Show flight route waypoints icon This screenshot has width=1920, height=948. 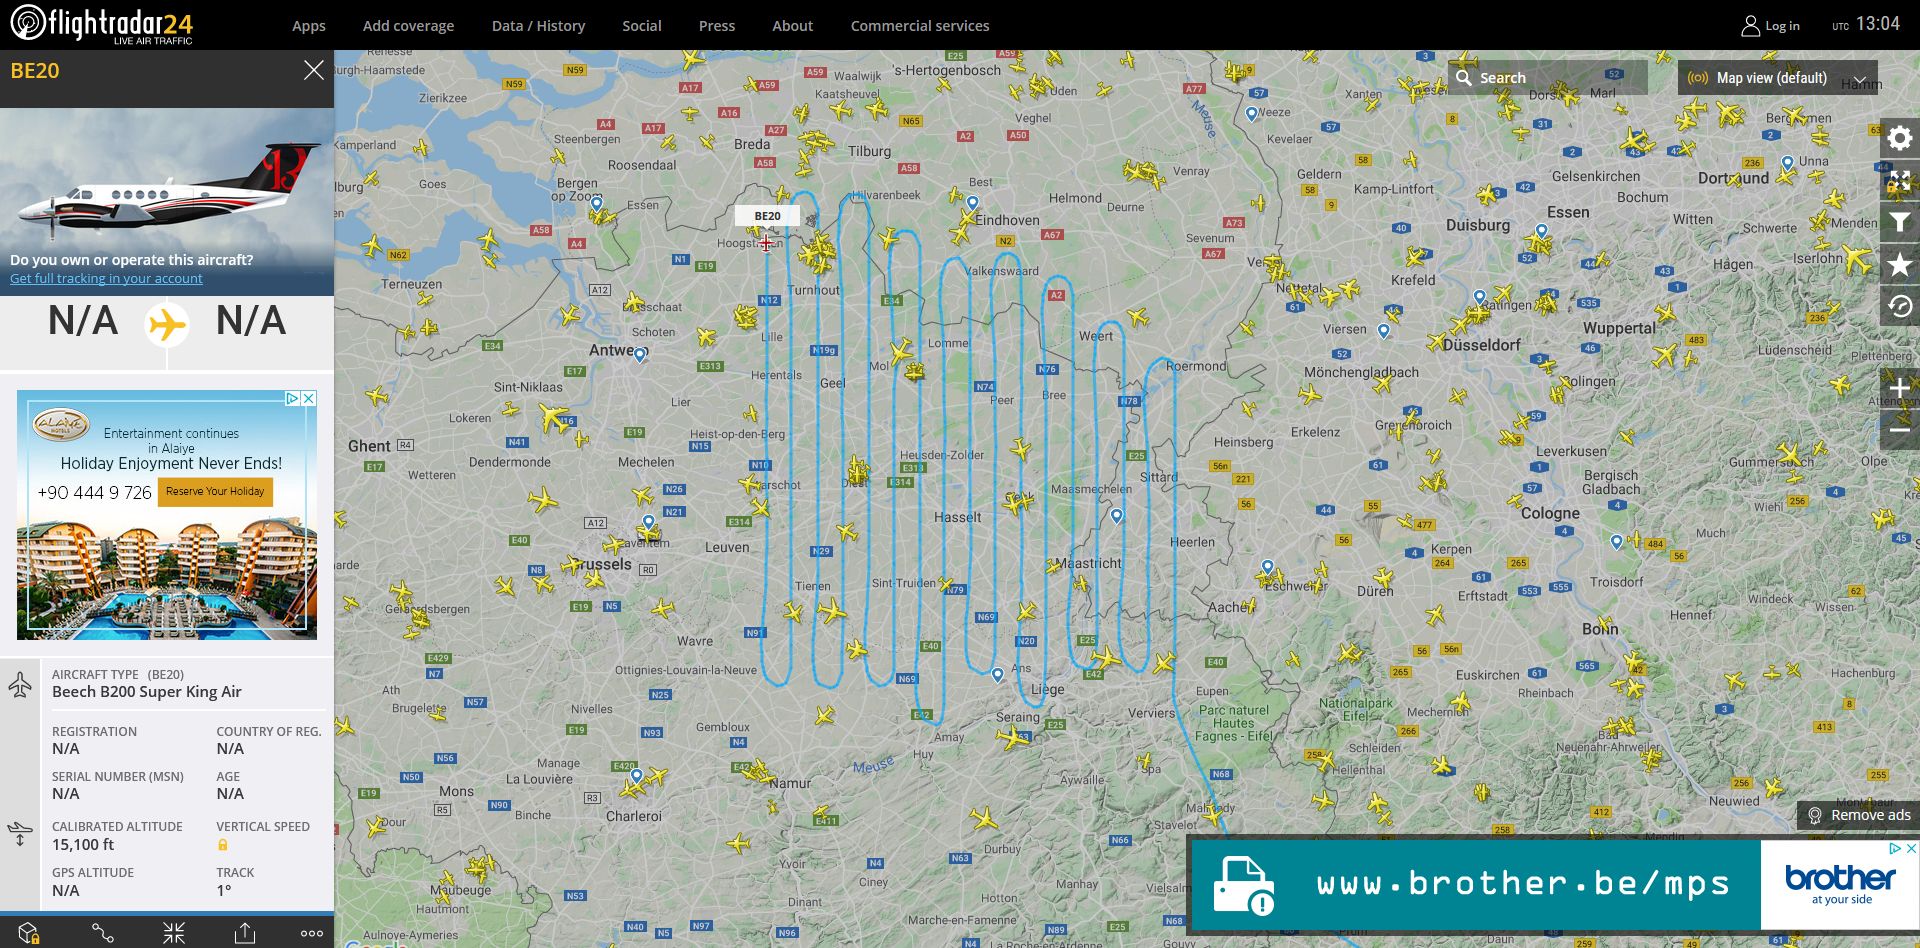[x=102, y=933]
